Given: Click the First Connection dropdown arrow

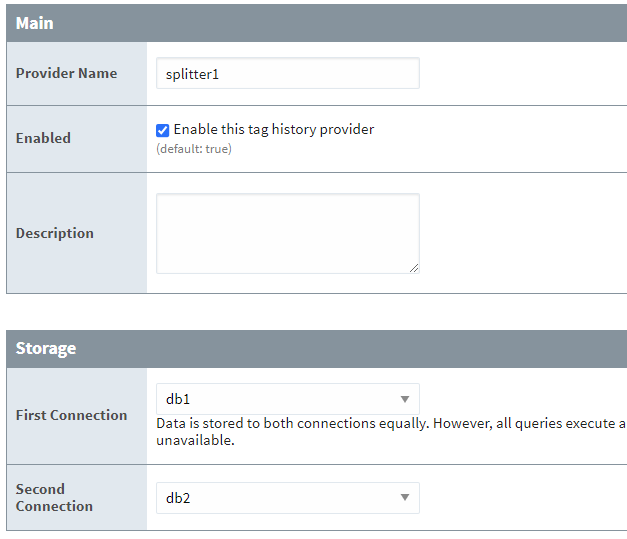Looking at the screenshot, I should 405,399.
